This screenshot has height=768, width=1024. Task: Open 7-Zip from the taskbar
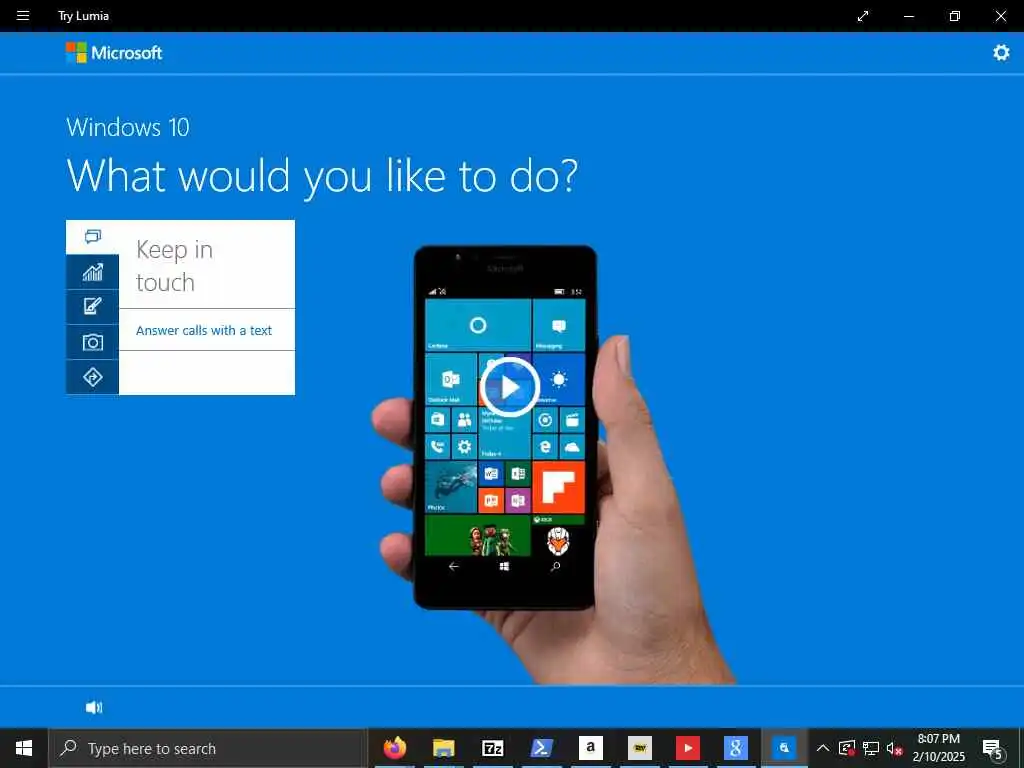click(492, 748)
